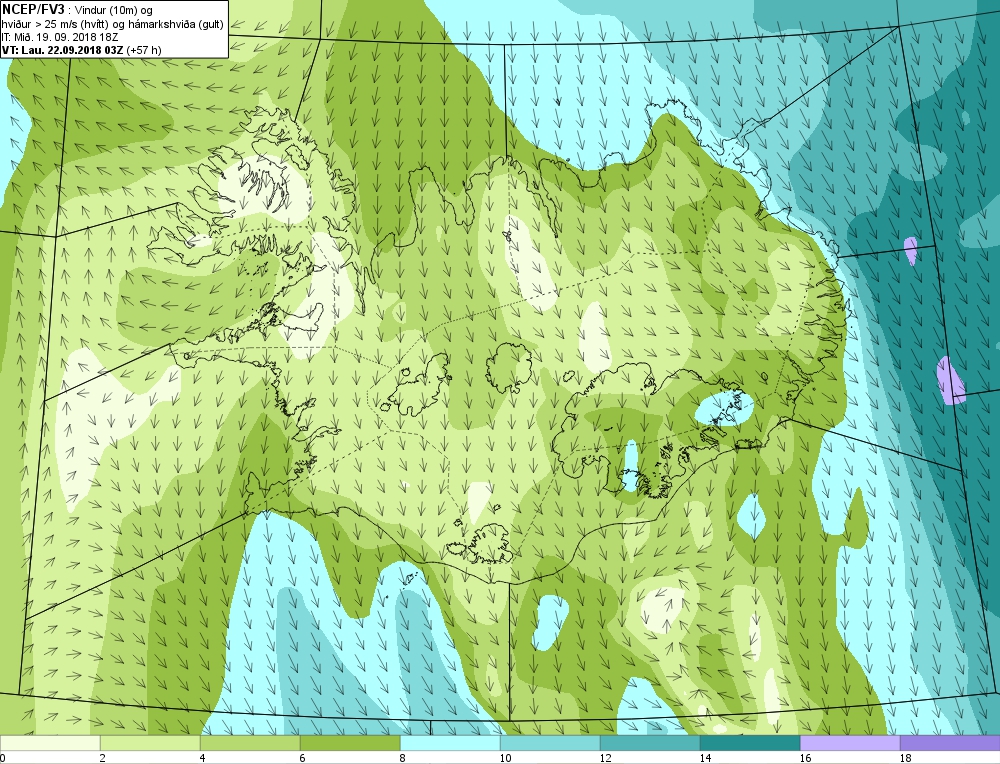Click the legend value label '4'
This screenshot has width=1000, height=764.
tap(202, 758)
